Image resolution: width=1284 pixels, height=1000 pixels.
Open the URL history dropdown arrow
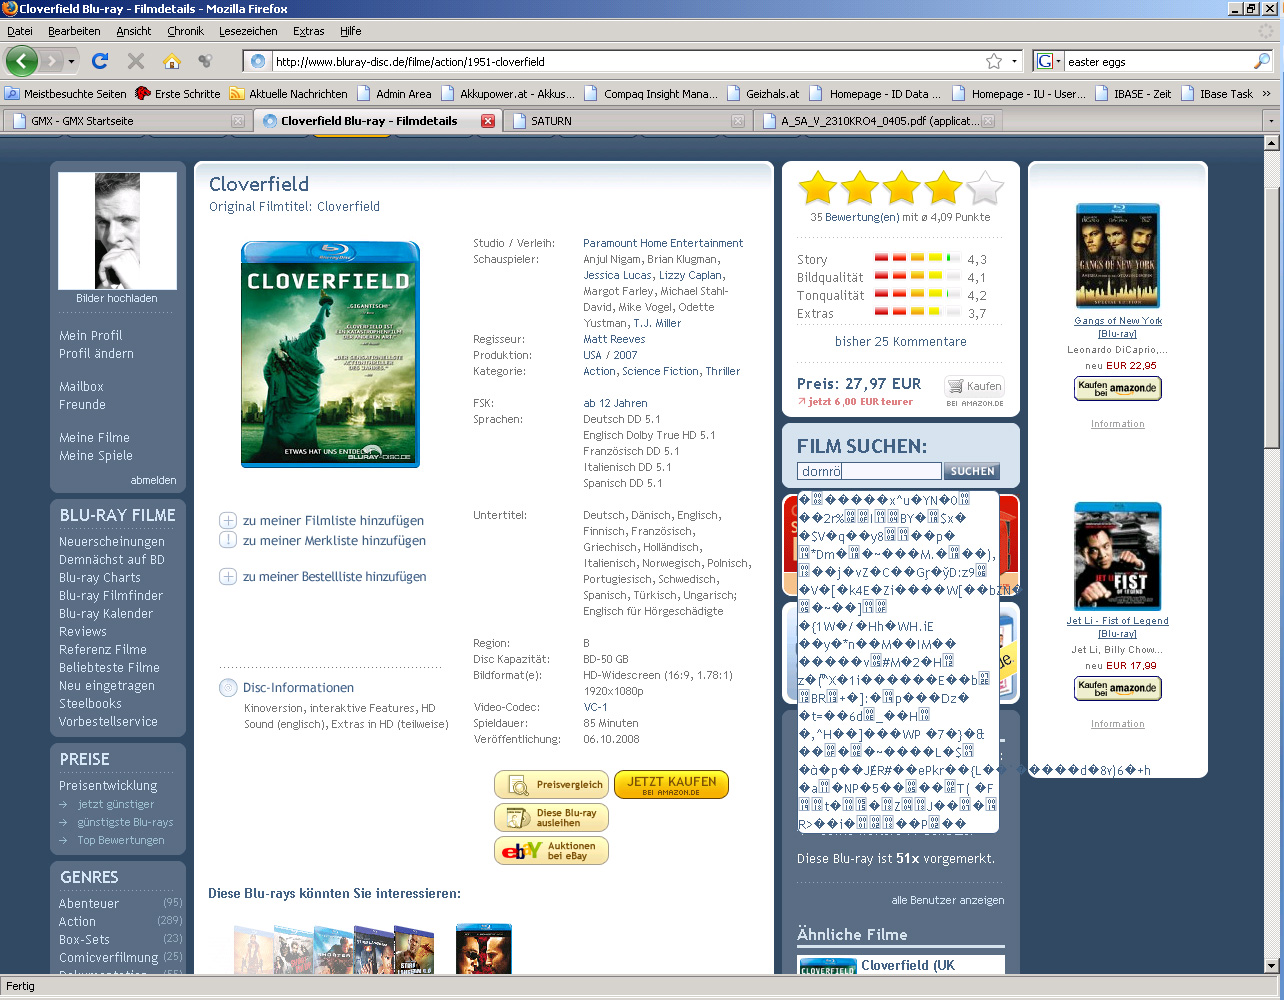click(x=1014, y=61)
